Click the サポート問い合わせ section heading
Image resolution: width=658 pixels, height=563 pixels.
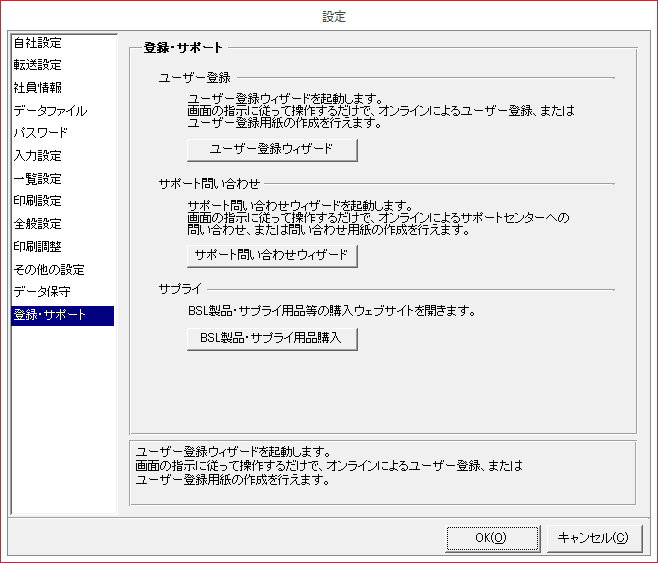[209, 184]
